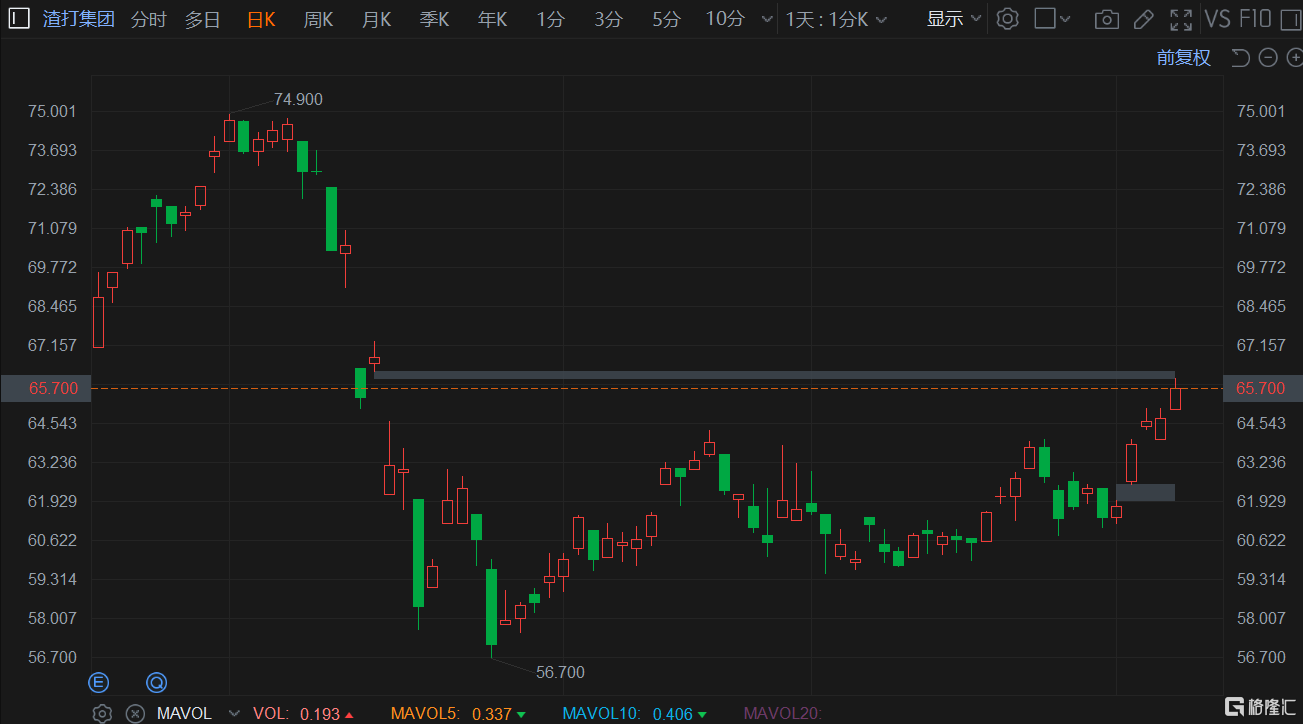Click the 74.900 high price label
Image resolution: width=1303 pixels, height=724 pixels.
(298, 99)
